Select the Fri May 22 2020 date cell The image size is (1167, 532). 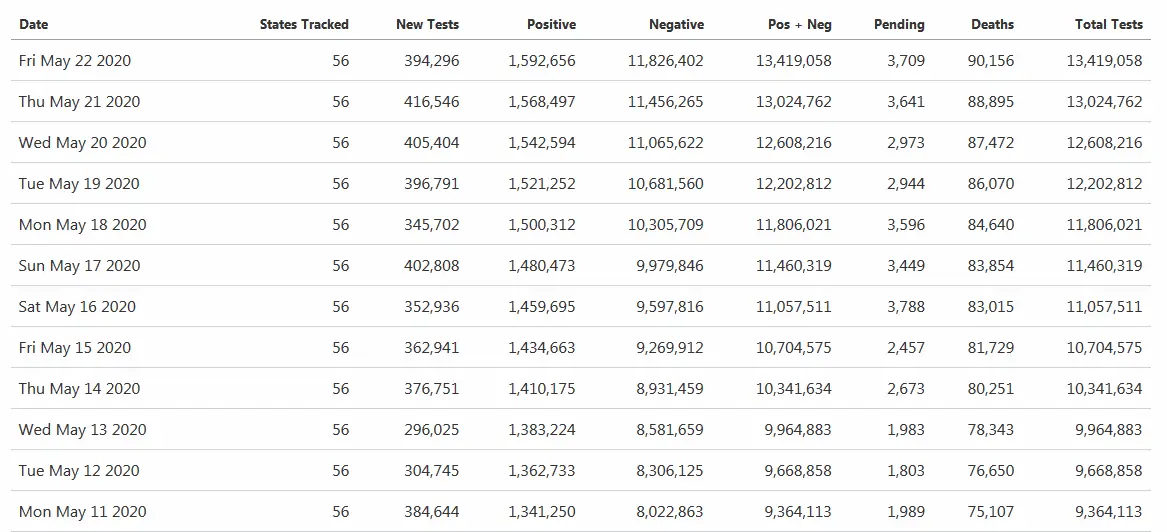coord(75,61)
